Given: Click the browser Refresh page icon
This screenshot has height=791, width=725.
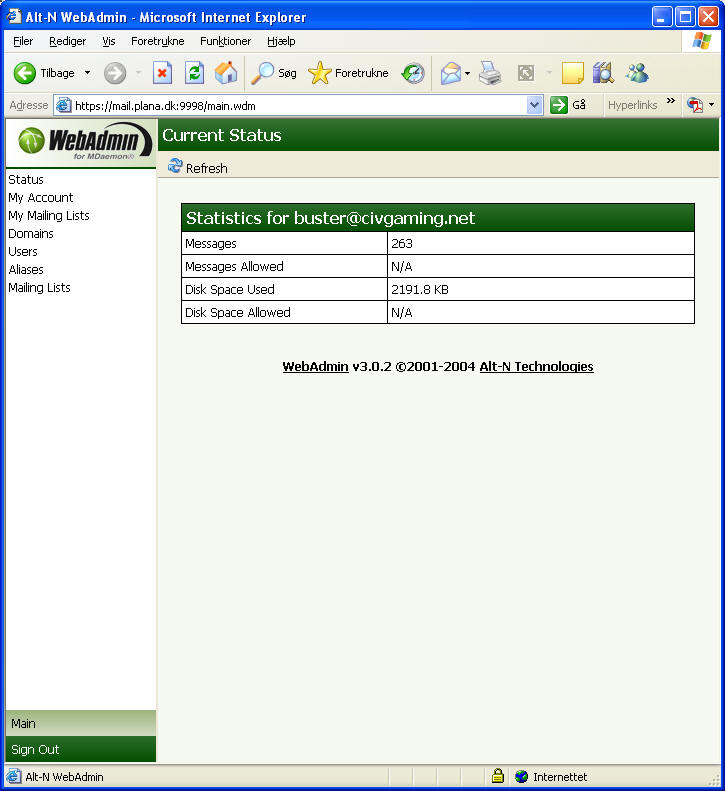Looking at the screenshot, I should pyautogui.click(x=194, y=73).
